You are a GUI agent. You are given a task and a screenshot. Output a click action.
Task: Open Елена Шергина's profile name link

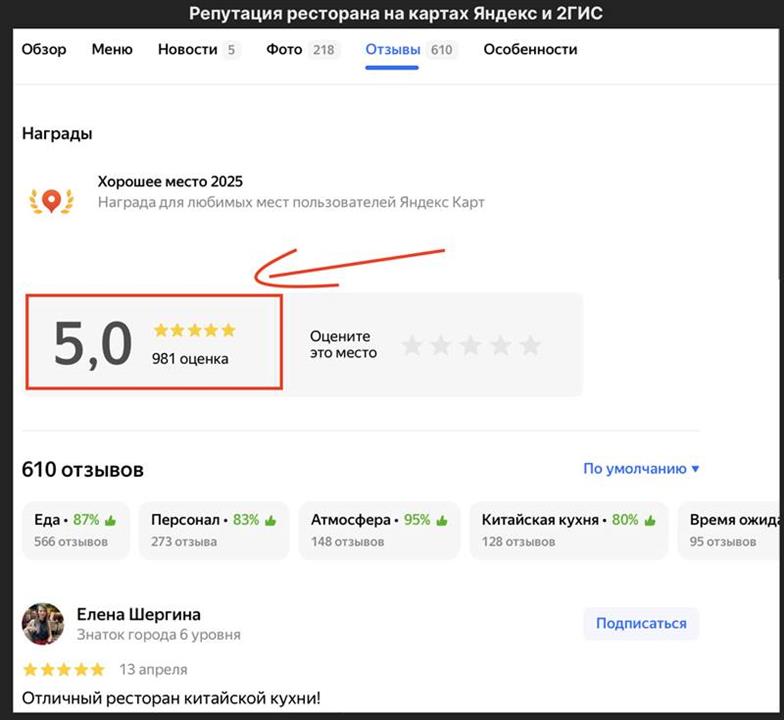point(139,613)
